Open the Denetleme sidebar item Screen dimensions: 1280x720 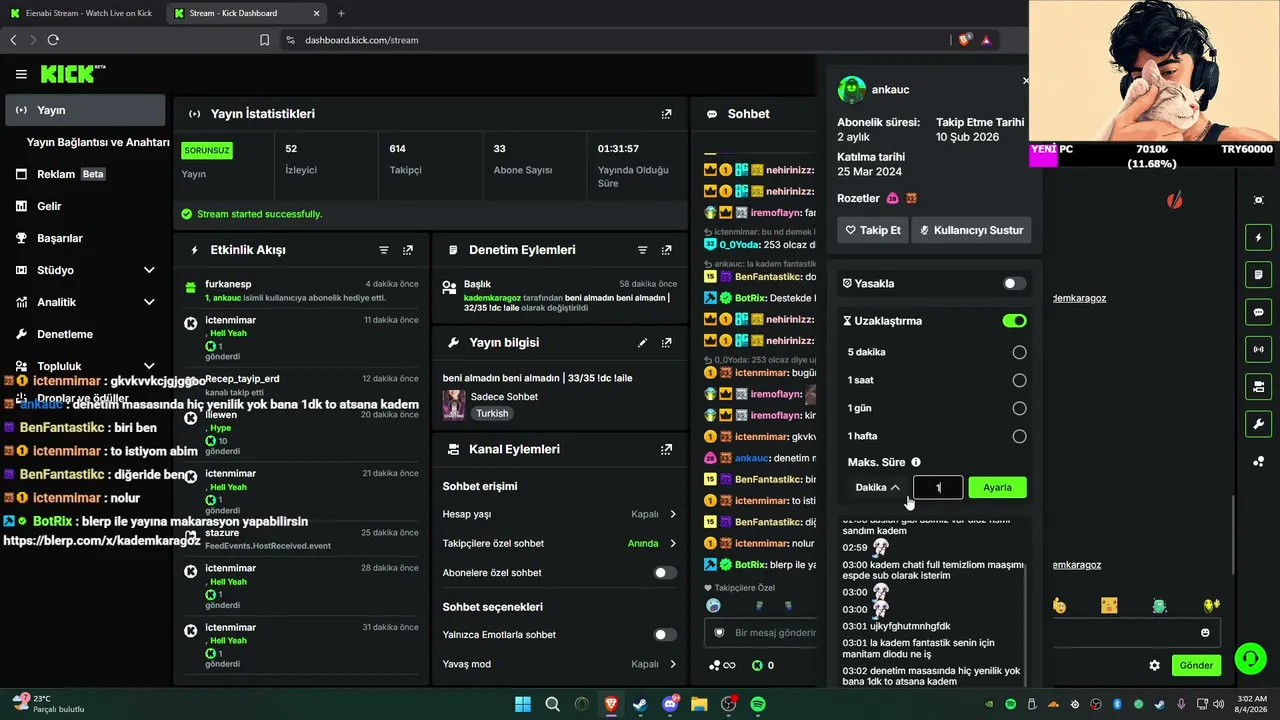(85, 334)
